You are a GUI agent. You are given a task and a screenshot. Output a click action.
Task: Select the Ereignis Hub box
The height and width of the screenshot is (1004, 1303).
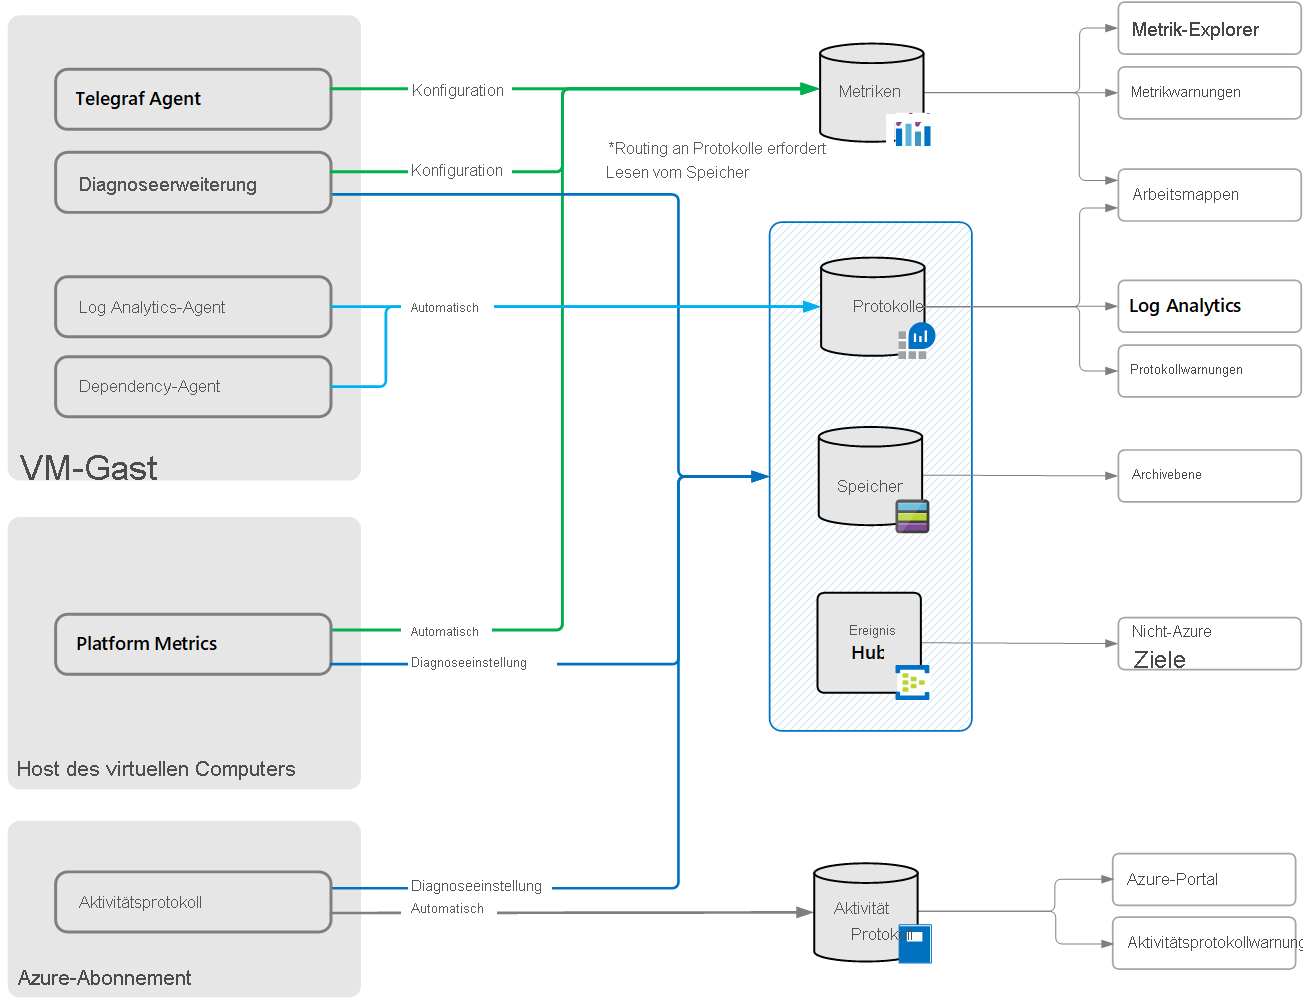click(869, 643)
